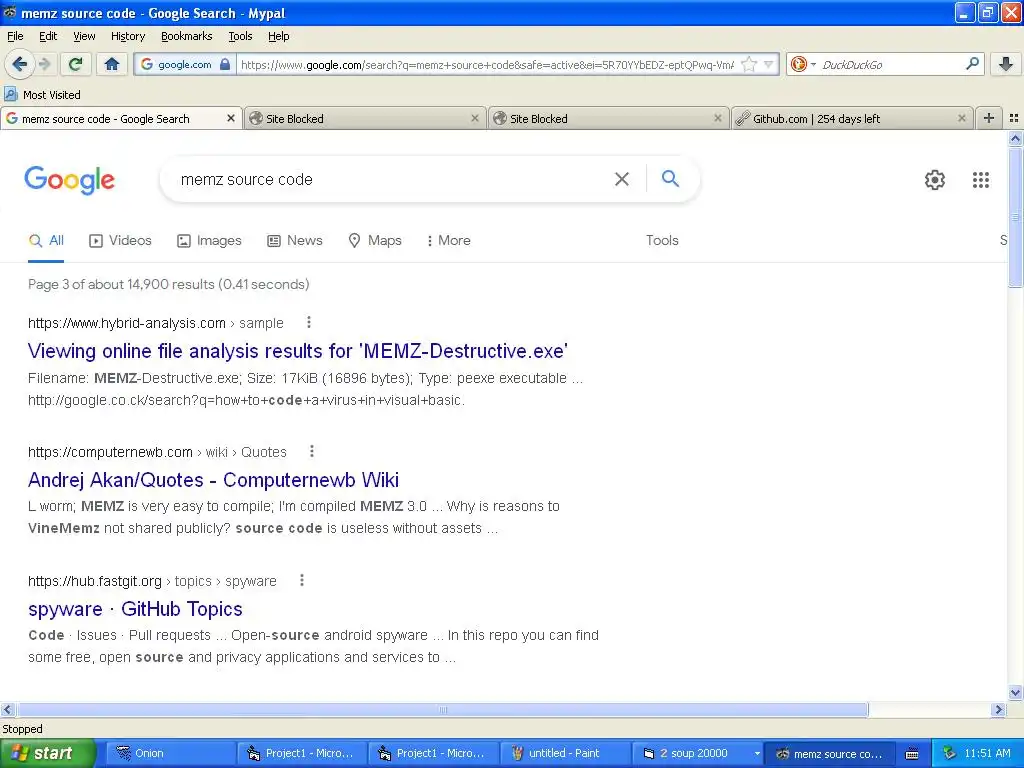This screenshot has height=768, width=1024.
Task: Open the Google apps grid icon
Action: point(980,180)
